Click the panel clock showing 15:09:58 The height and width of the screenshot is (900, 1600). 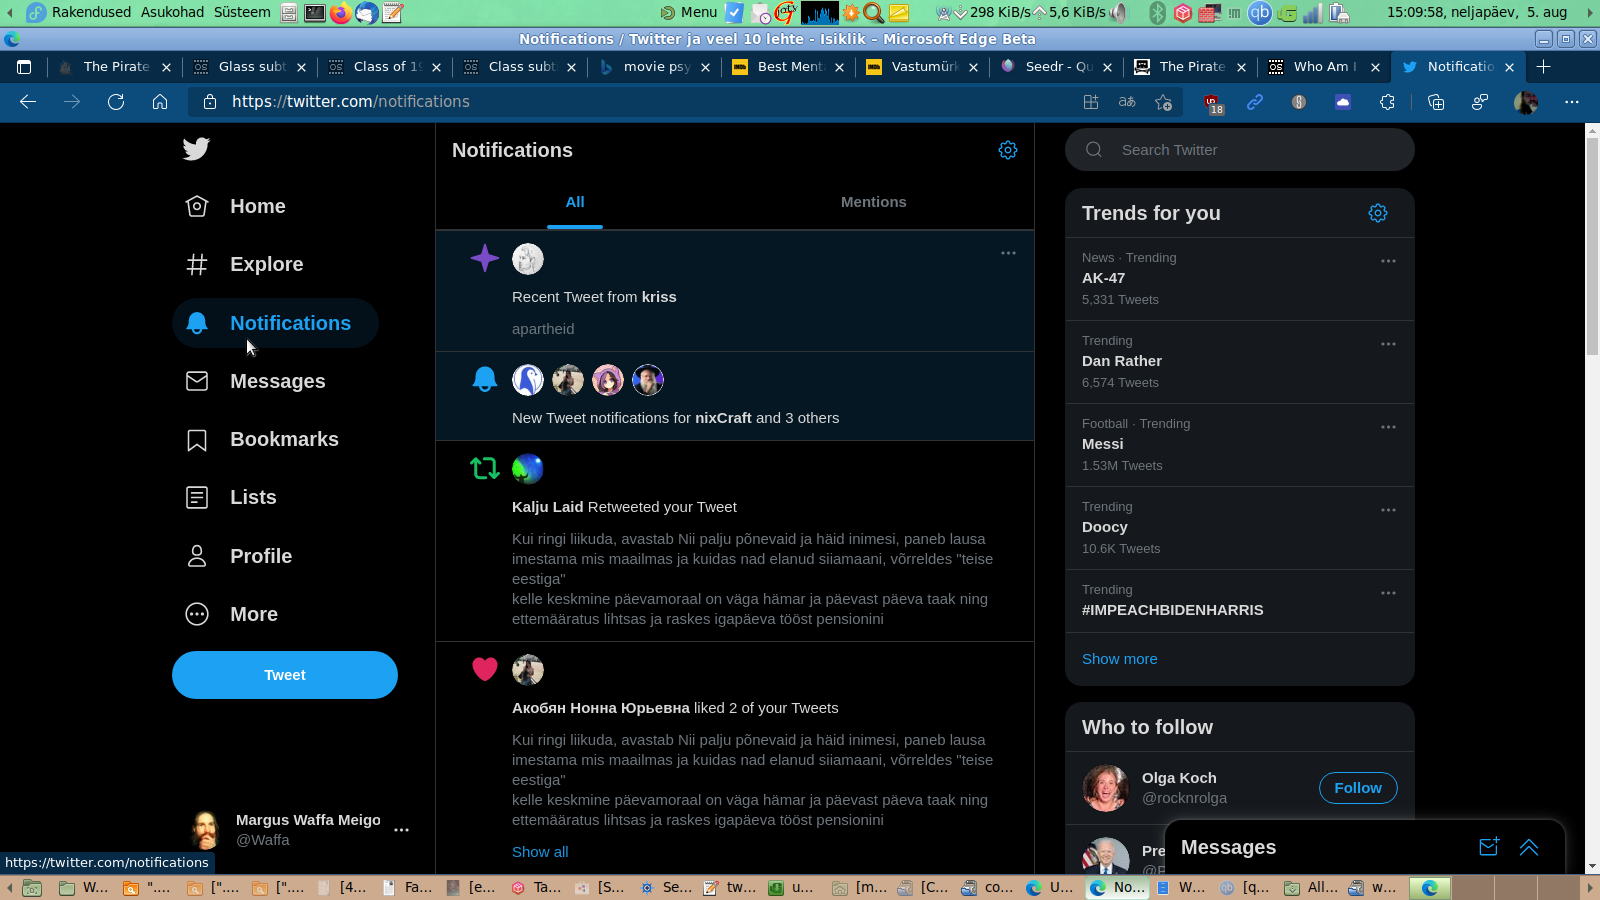pos(1477,12)
